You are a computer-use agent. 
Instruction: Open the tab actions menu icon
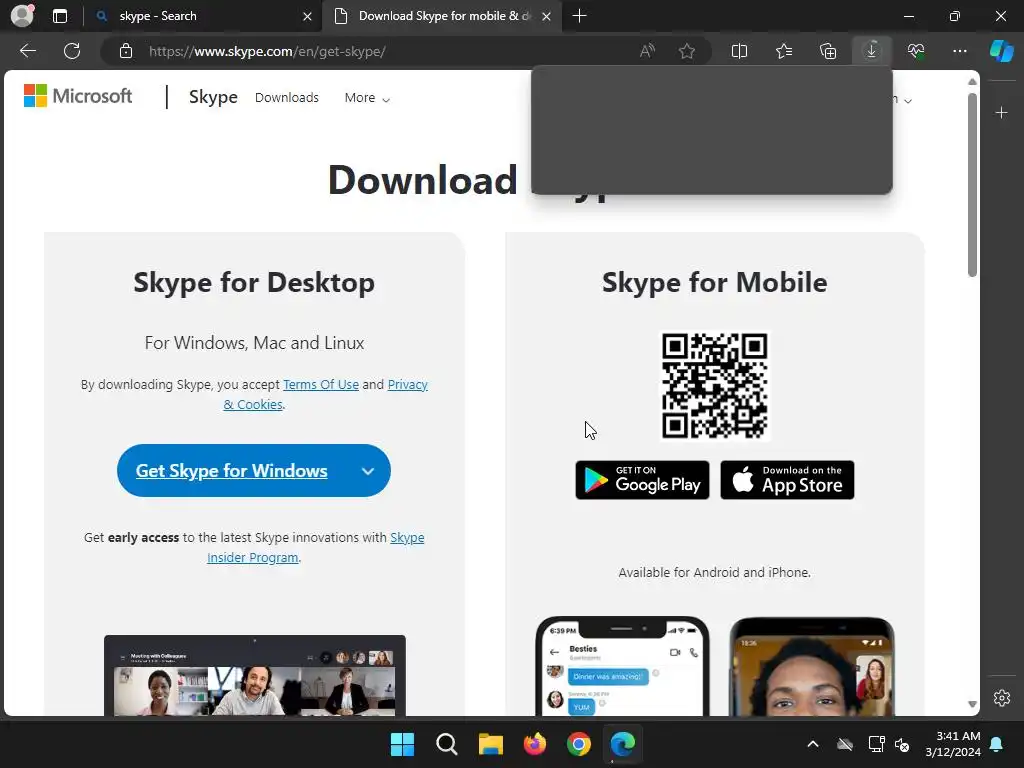[x=60, y=16]
